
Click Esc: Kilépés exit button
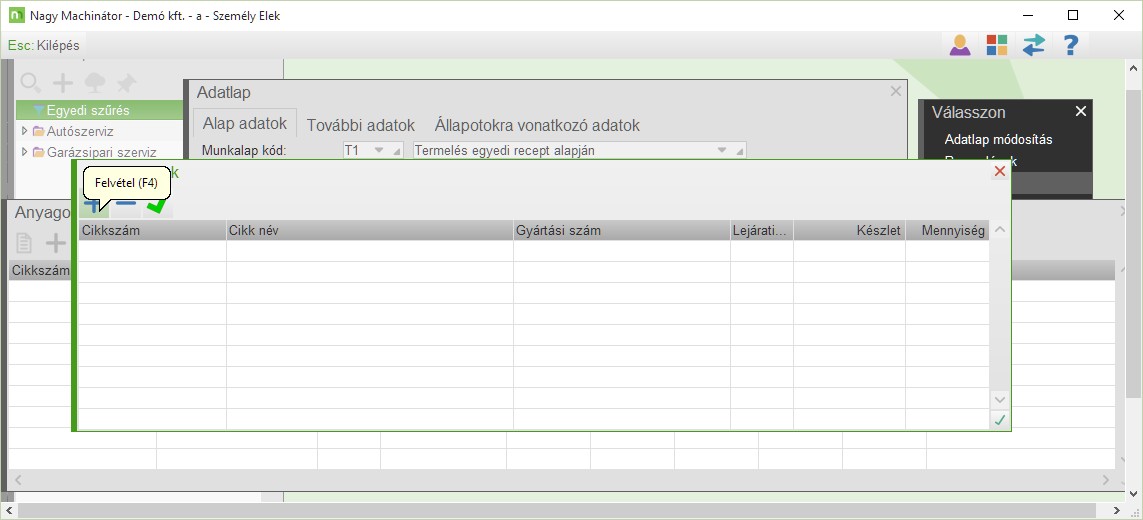pyautogui.click(x=44, y=45)
